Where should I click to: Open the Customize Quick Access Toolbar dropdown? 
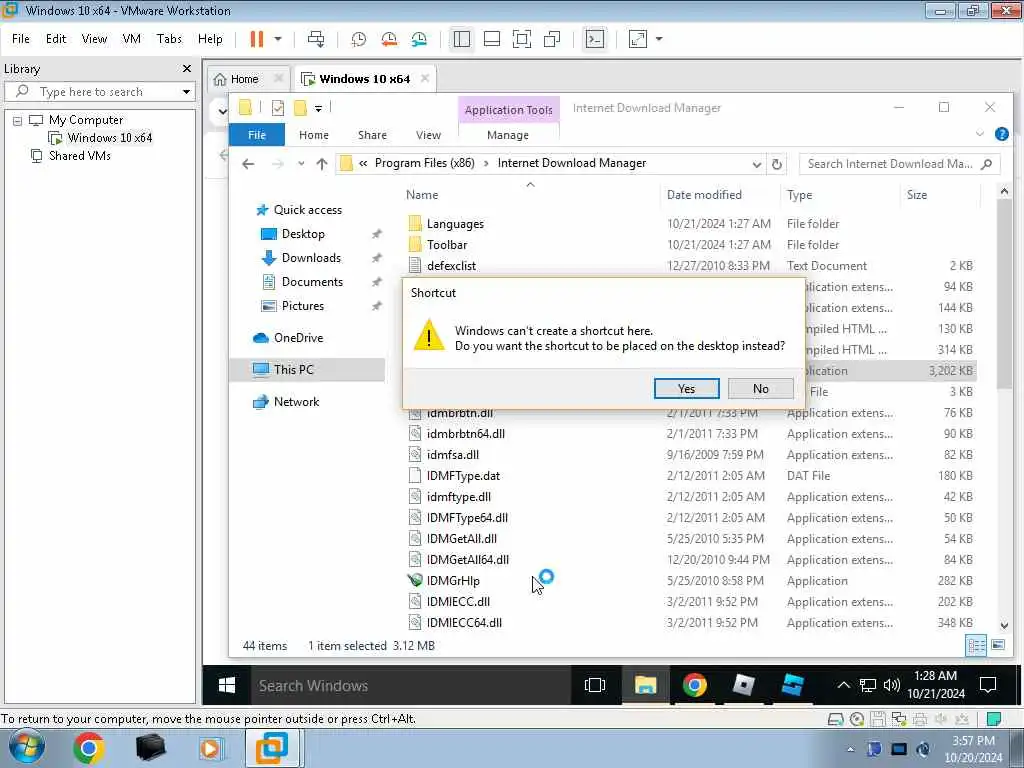pyautogui.click(x=318, y=108)
